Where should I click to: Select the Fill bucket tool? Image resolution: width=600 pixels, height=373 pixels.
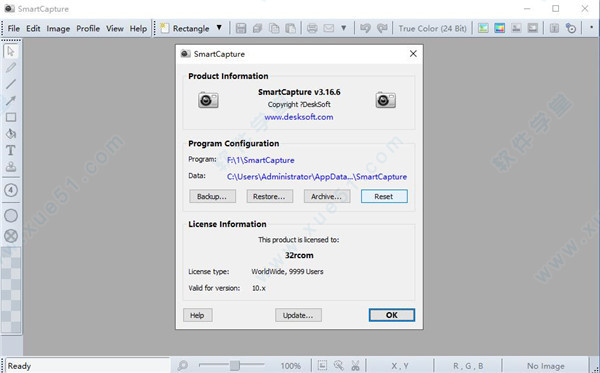(x=11, y=134)
